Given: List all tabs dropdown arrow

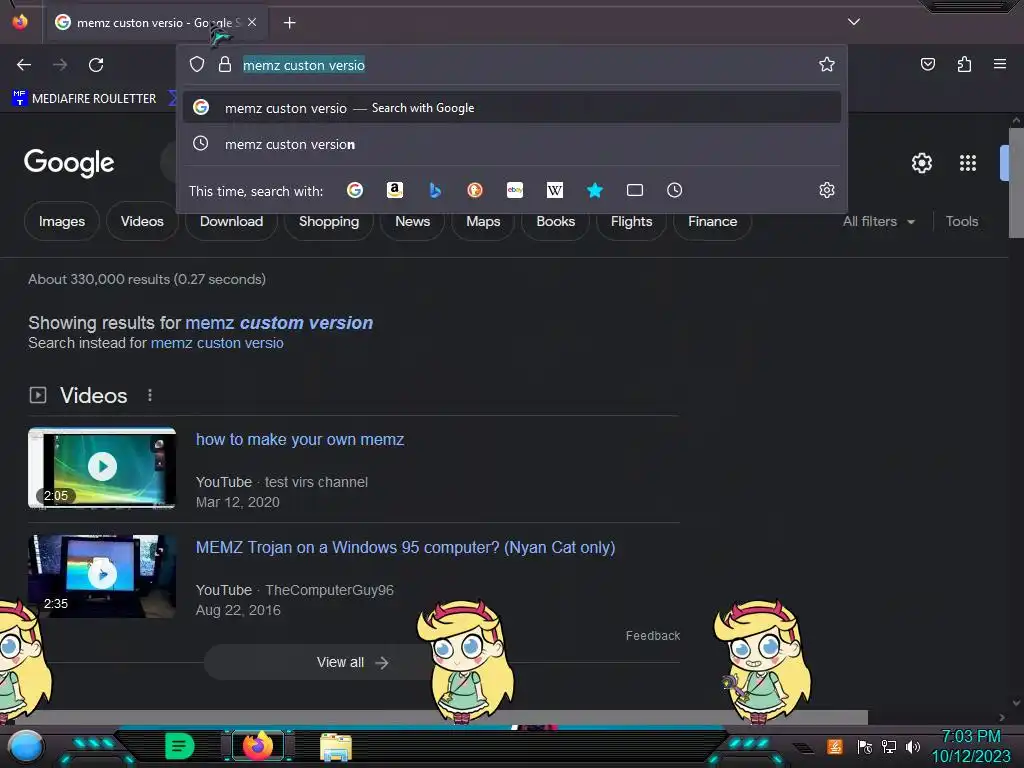Looking at the screenshot, I should (854, 22).
